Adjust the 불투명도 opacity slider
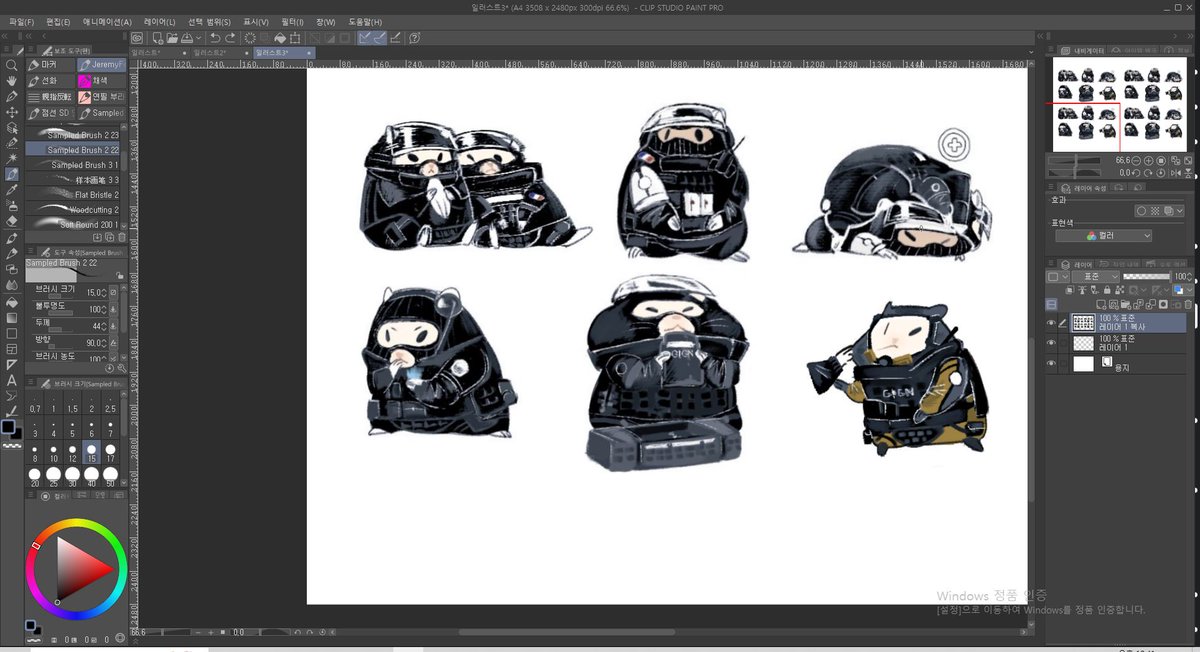Screen dimensions: 1200x652 pos(62,313)
